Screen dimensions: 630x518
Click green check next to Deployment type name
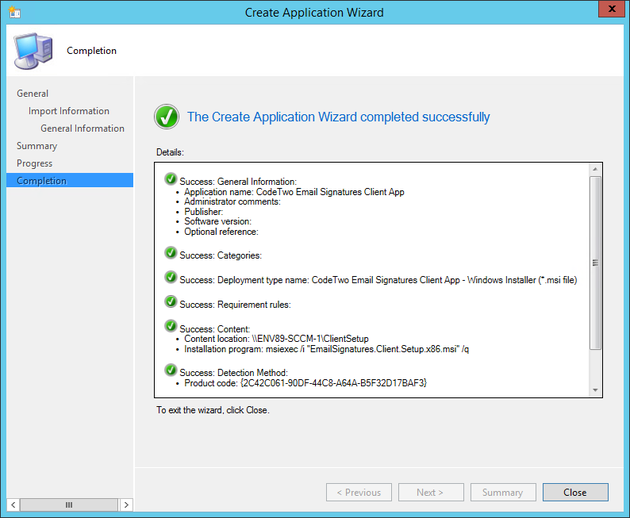(x=171, y=277)
